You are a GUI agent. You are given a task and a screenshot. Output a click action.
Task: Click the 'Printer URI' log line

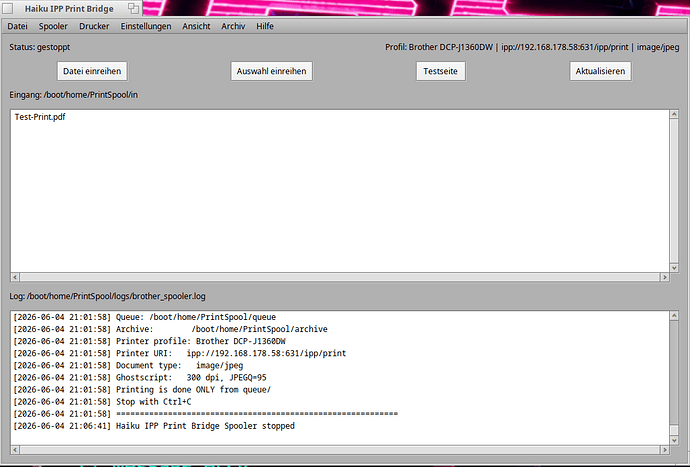180,353
